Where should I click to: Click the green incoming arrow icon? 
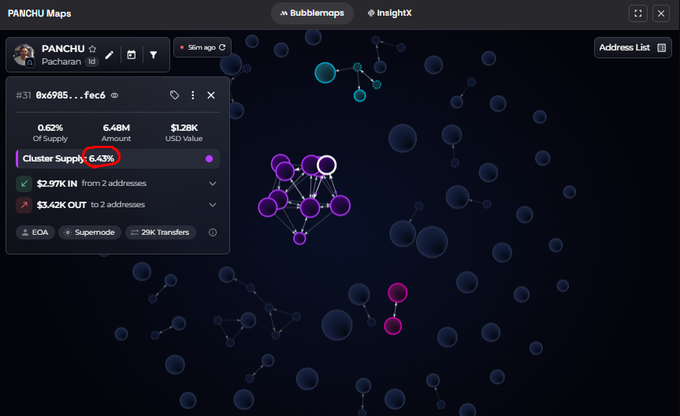(x=24, y=183)
